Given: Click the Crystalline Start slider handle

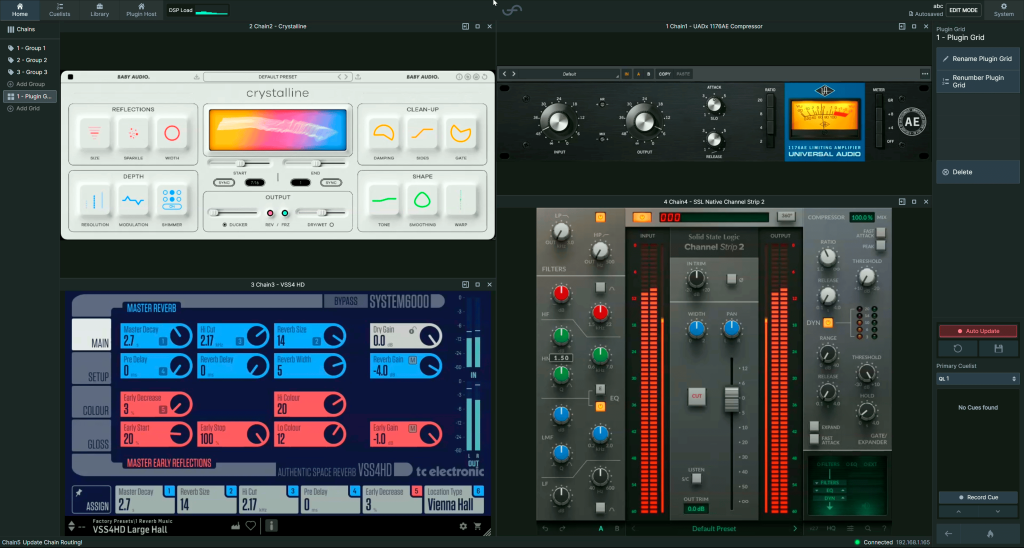Looking at the screenshot, I should (x=240, y=163).
